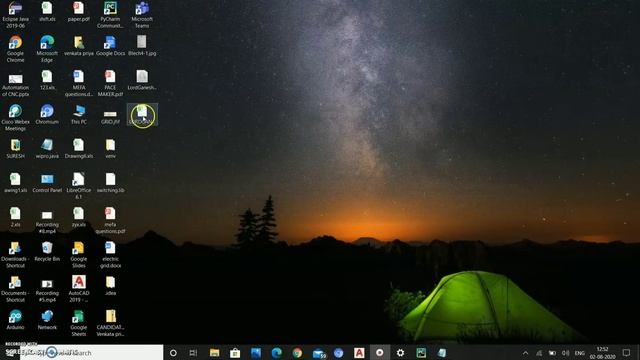Select the .idea folder on desktop
The width and height of the screenshot is (640, 360).
point(110,286)
